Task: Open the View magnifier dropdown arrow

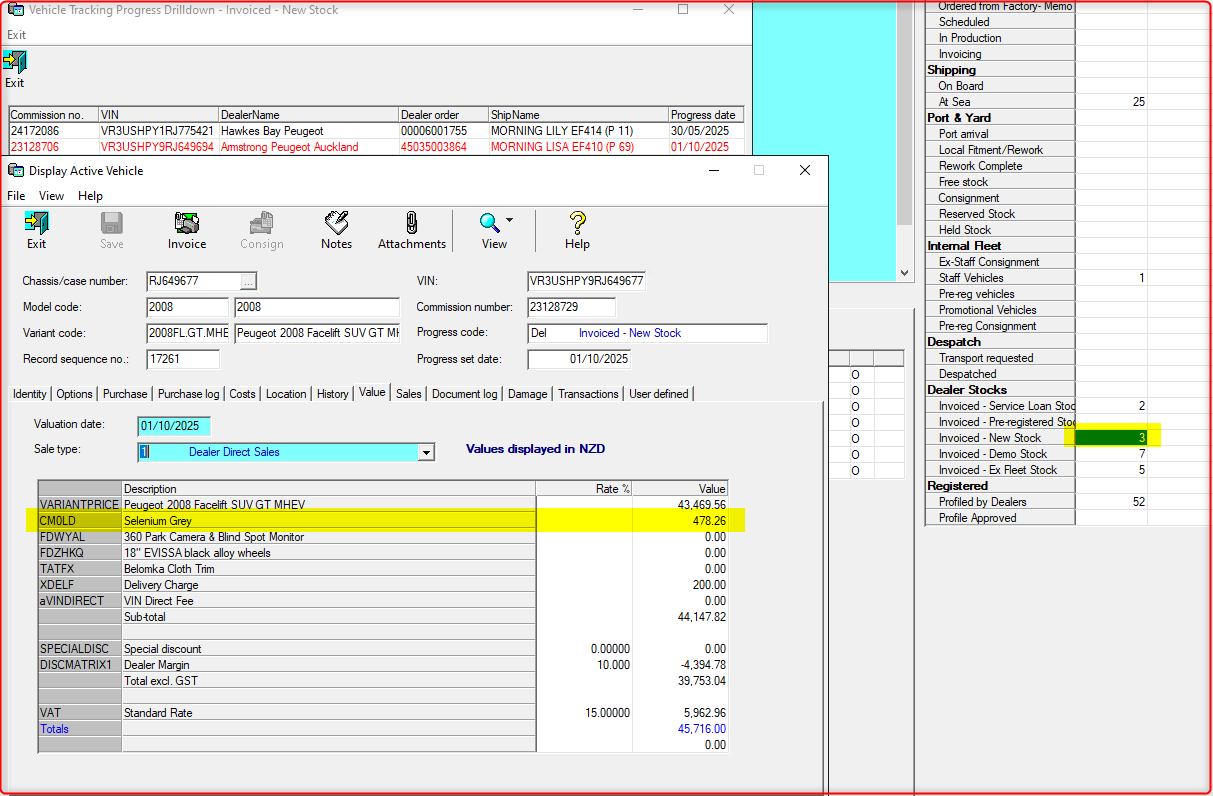Action: tap(509, 221)
